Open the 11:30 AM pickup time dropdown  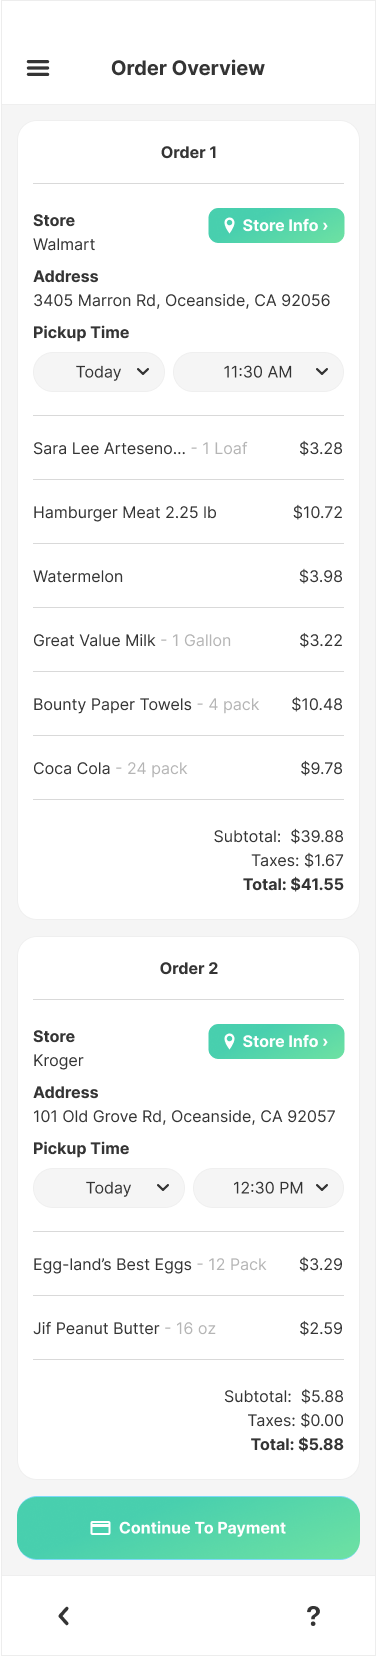(258, 372)
